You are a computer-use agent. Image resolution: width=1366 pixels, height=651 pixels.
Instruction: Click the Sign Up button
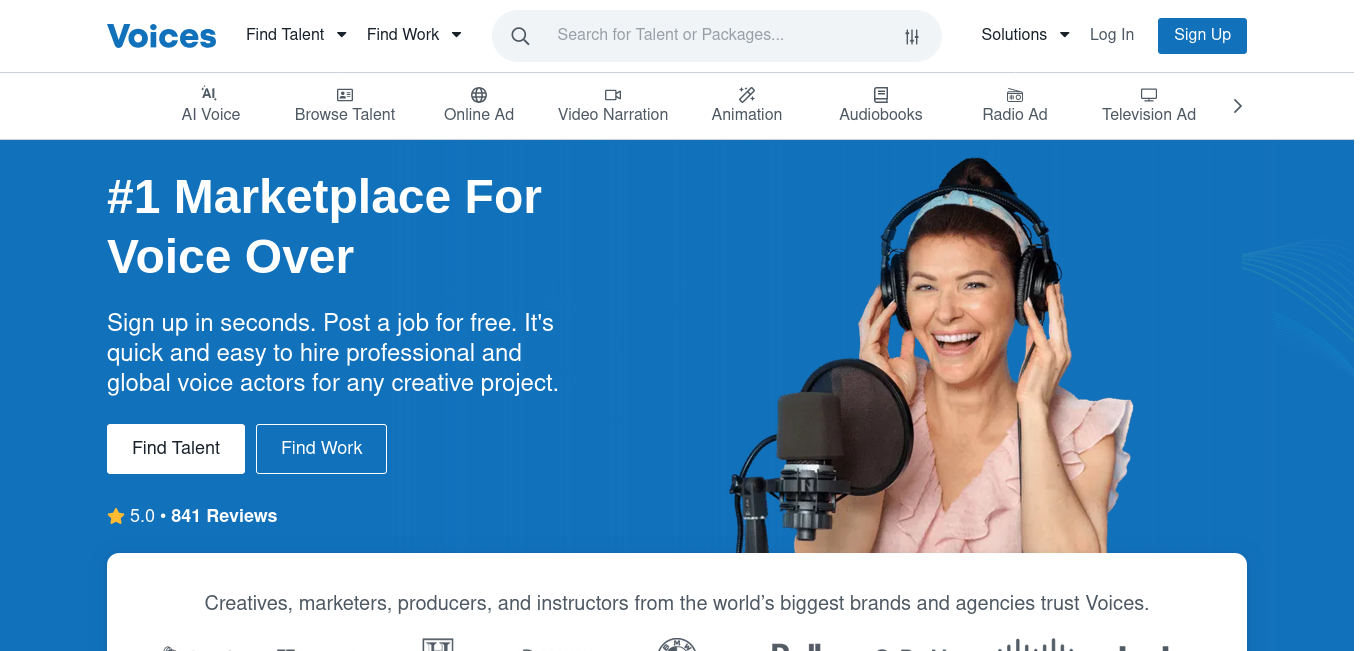(x=1202, y=35)
